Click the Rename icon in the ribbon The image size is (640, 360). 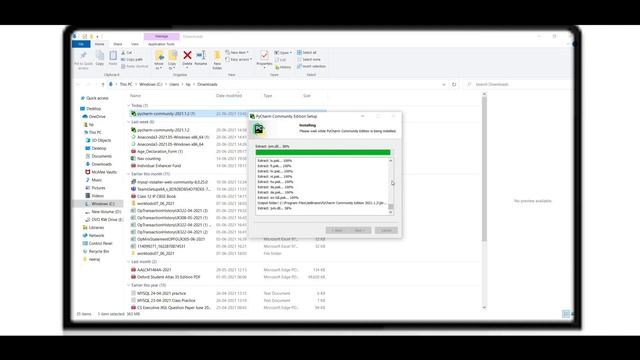point(201,55)
